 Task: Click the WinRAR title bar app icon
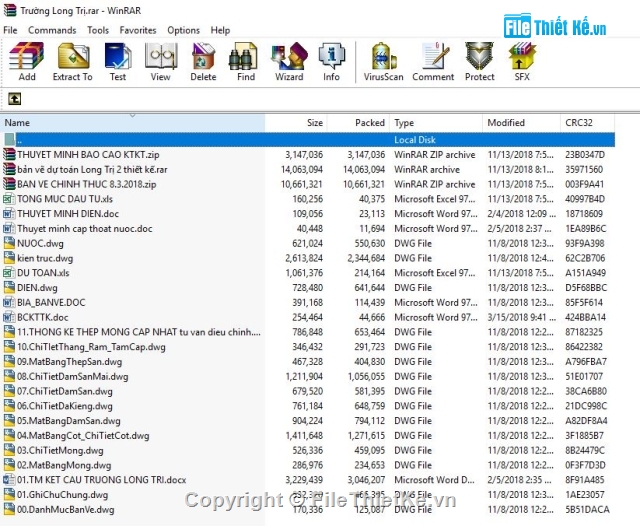coord(10,10)
